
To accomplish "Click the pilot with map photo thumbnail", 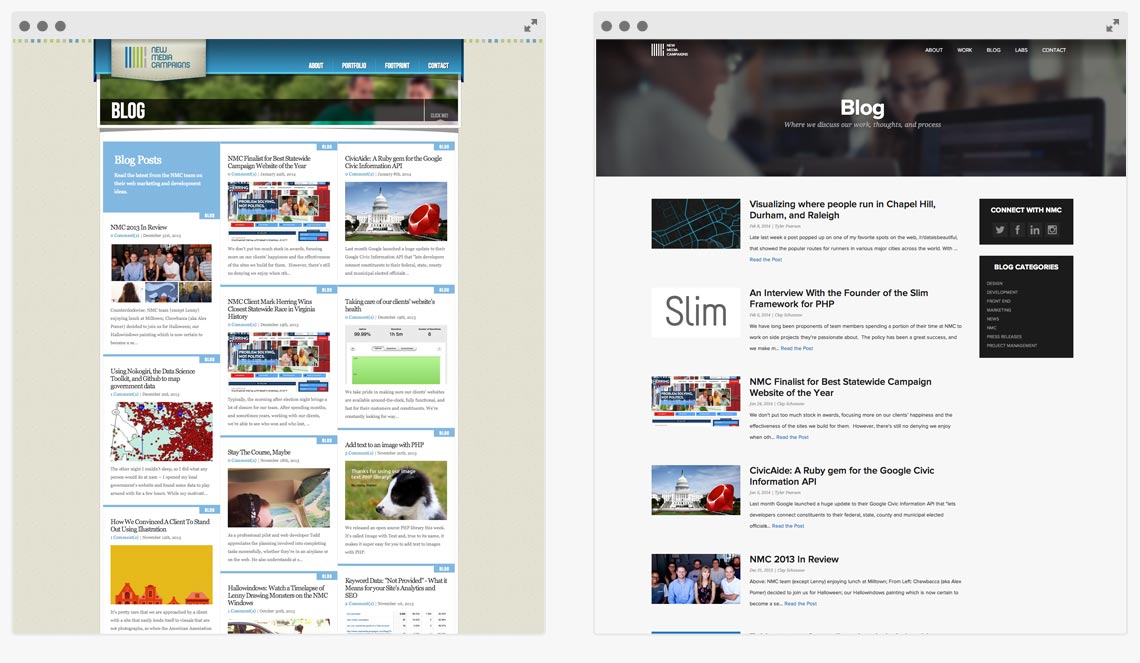I will 278,497.
